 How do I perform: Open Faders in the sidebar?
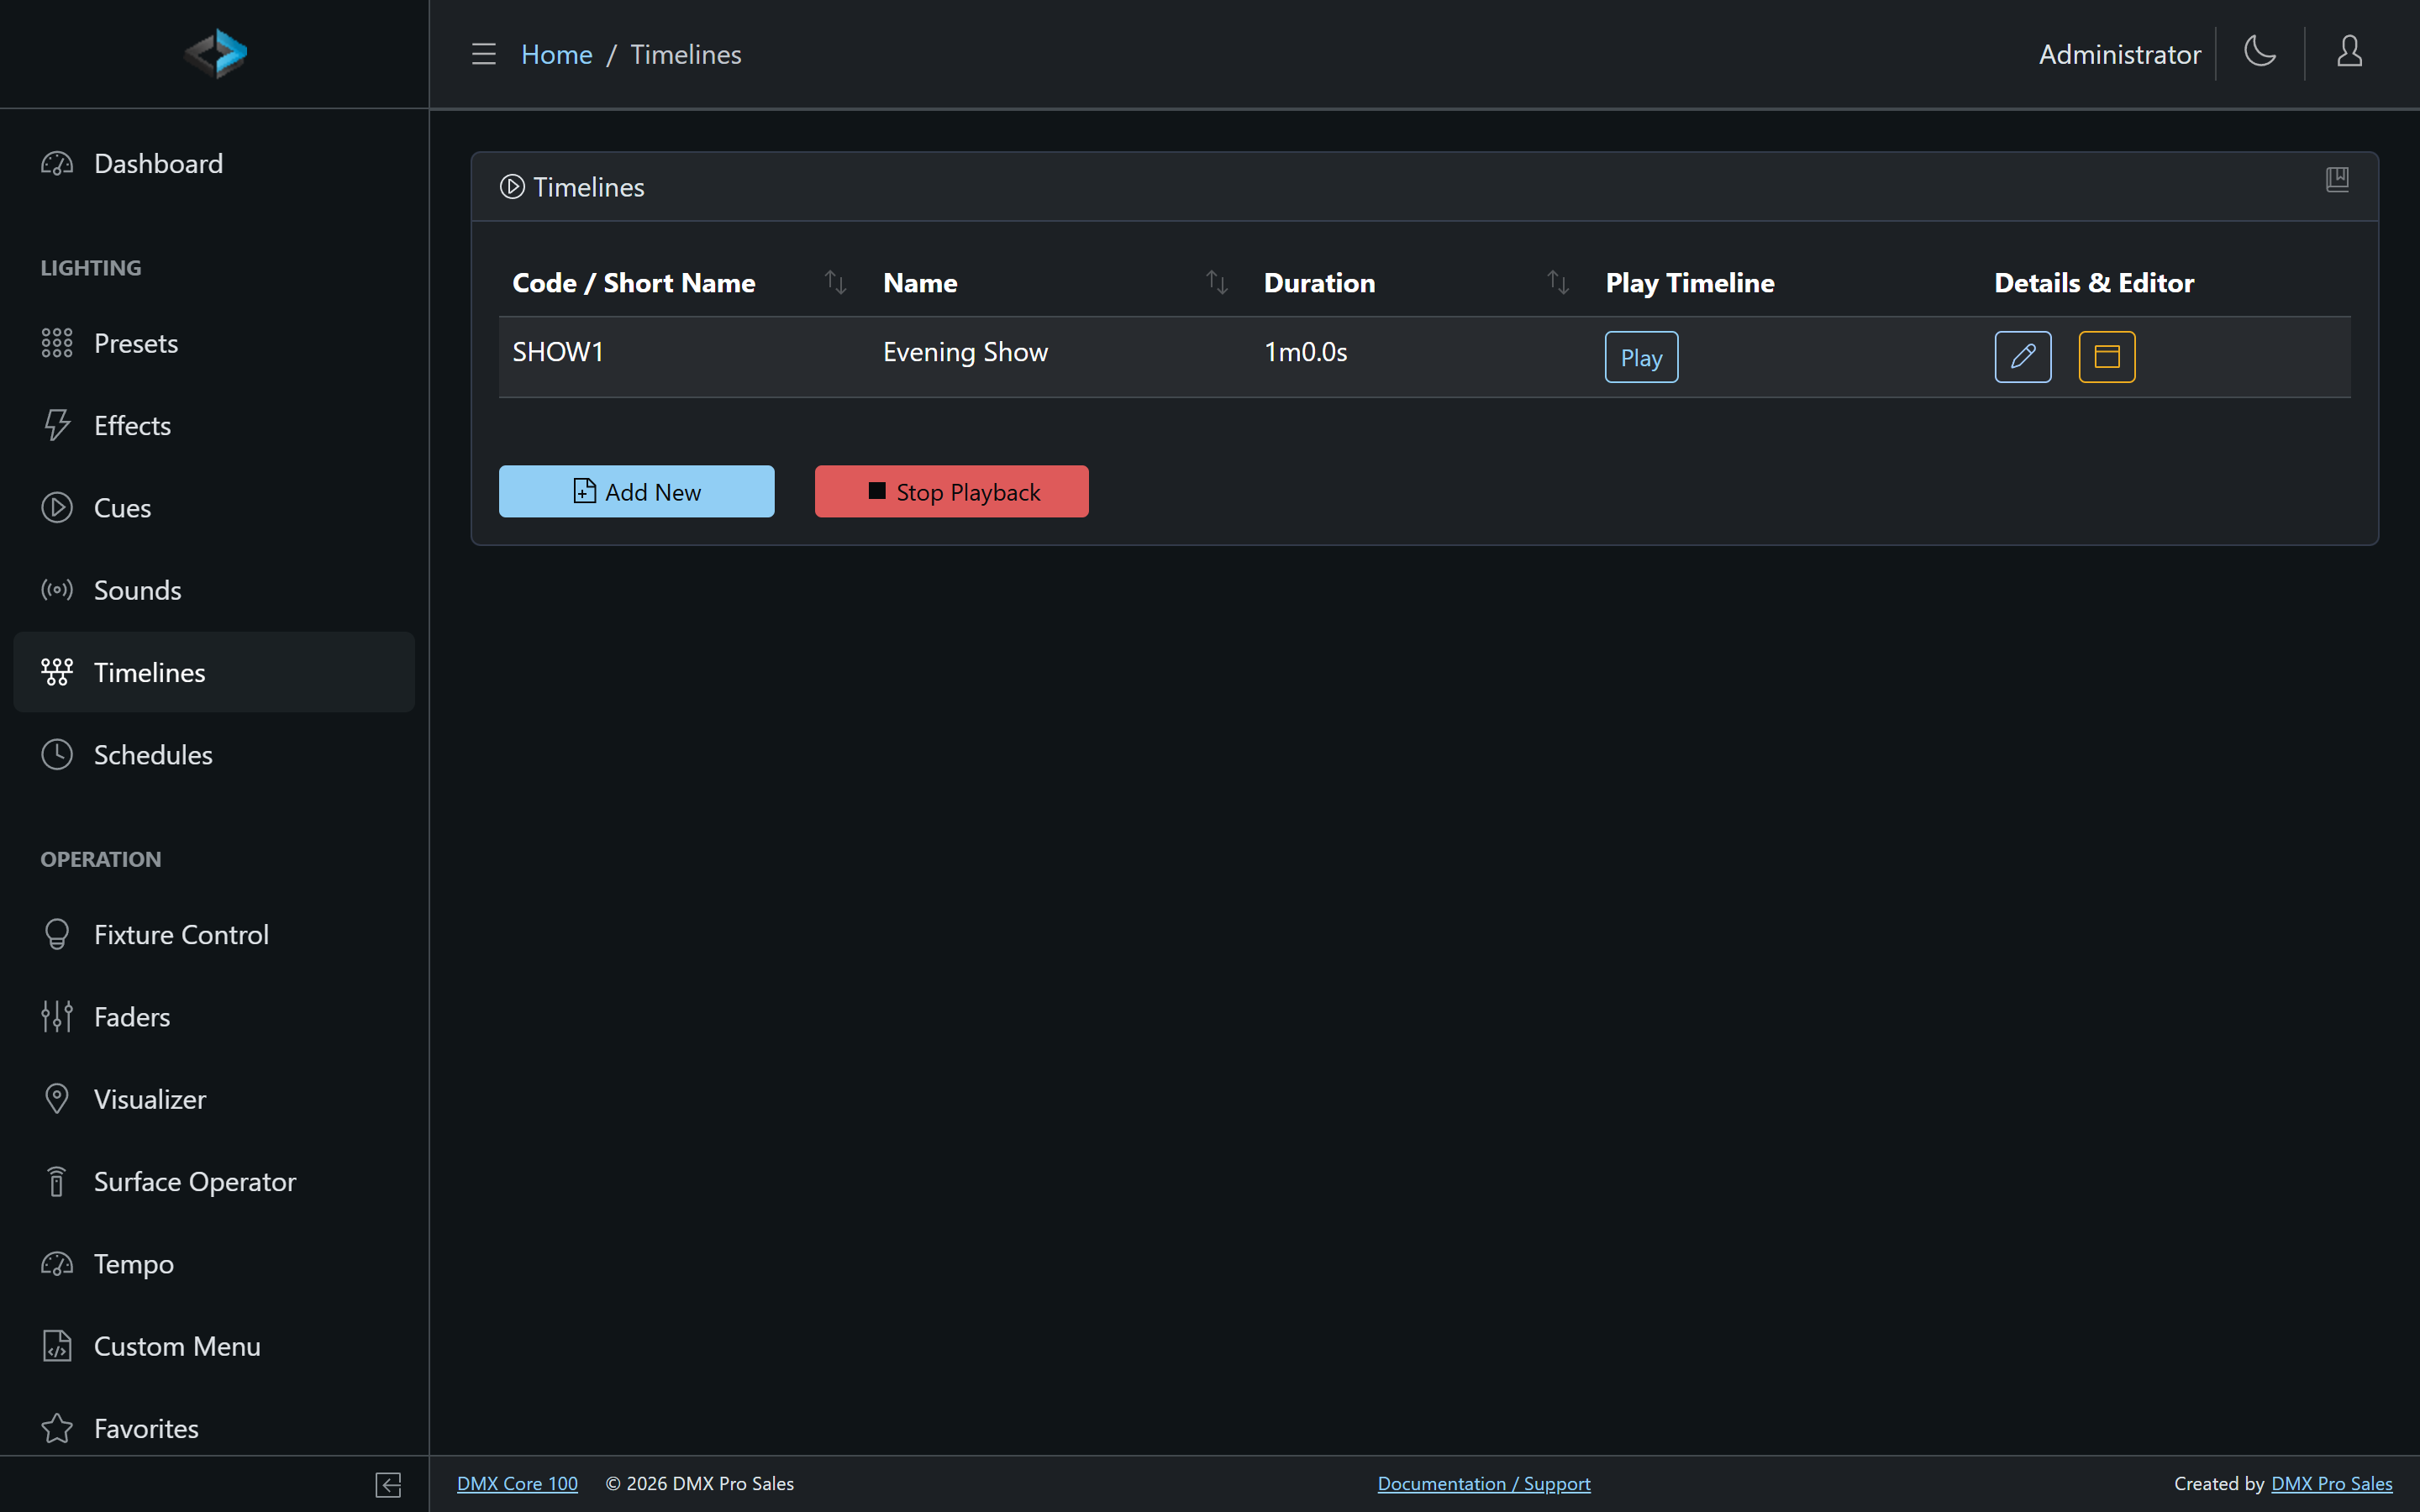click(214, 1017)
